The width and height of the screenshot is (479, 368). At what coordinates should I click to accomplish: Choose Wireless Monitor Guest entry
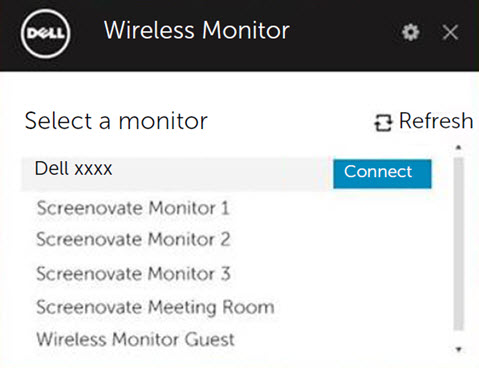click(x=135, y=339)
